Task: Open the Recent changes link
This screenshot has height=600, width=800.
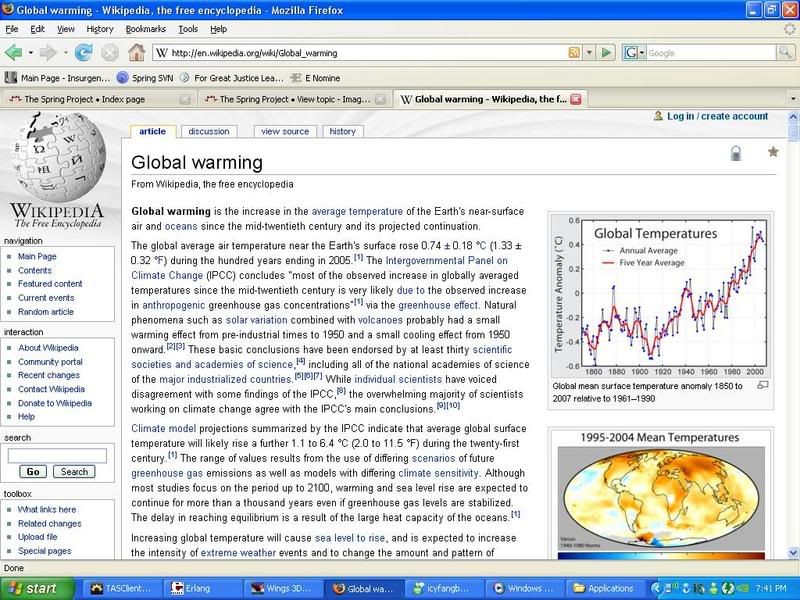Action: pyautogui.click(x=49, y=375)
